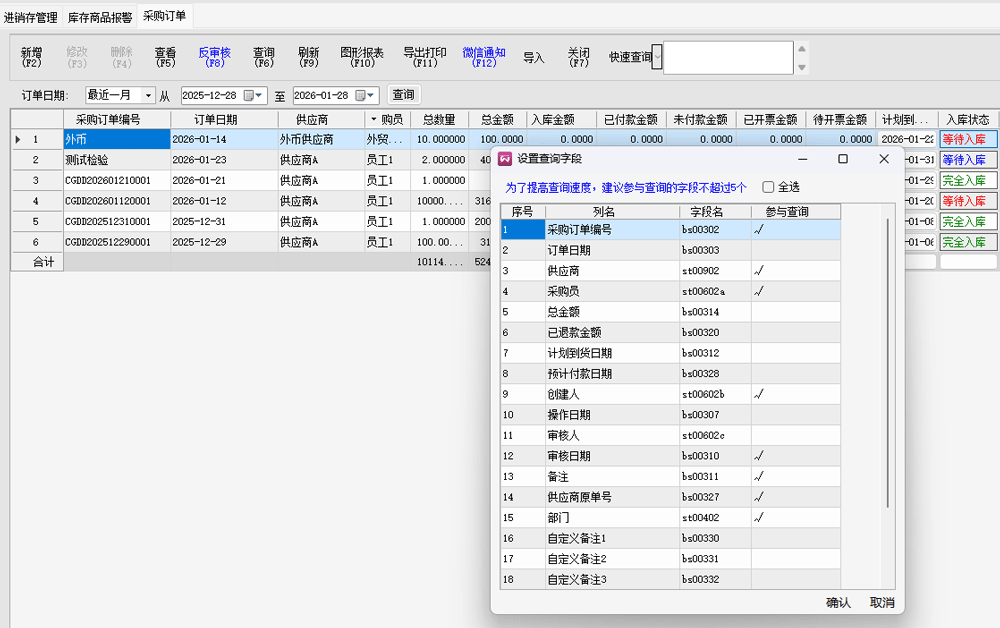The image size is (1000, 628).
Task: Click 查看 (F5) in the toolbar
Action: pos(165,57)
